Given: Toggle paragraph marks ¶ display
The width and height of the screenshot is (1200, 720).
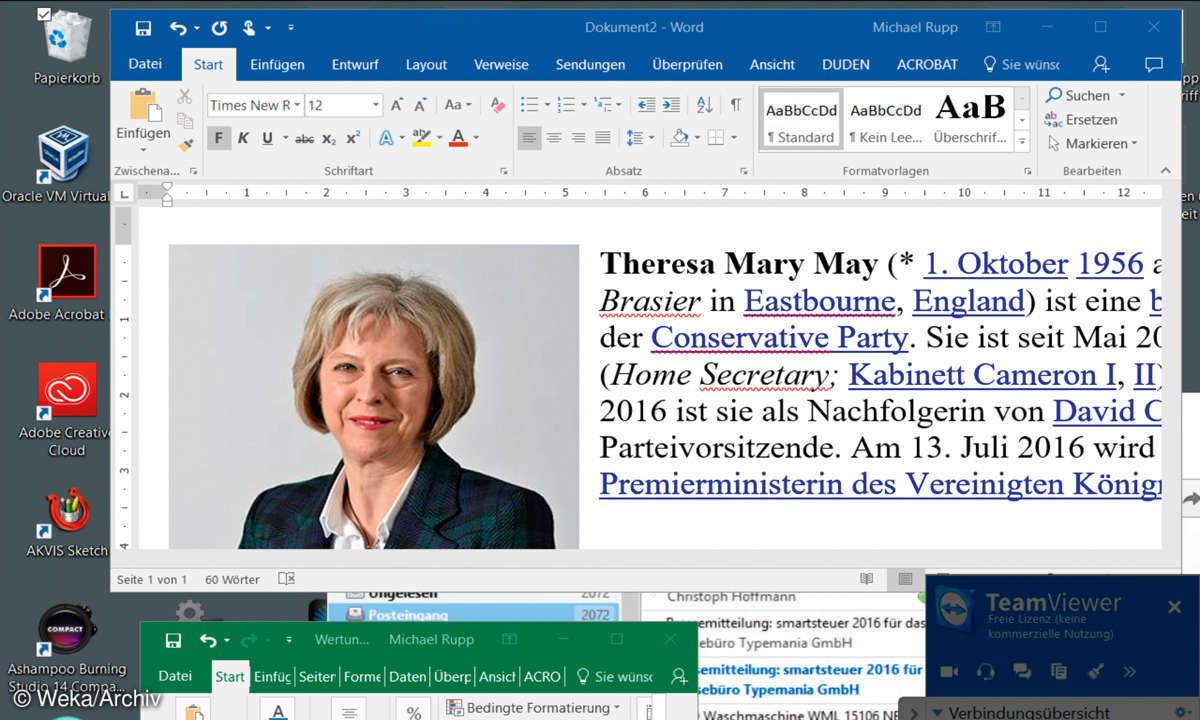Looking at the screenshot, I should click(736, 105).
